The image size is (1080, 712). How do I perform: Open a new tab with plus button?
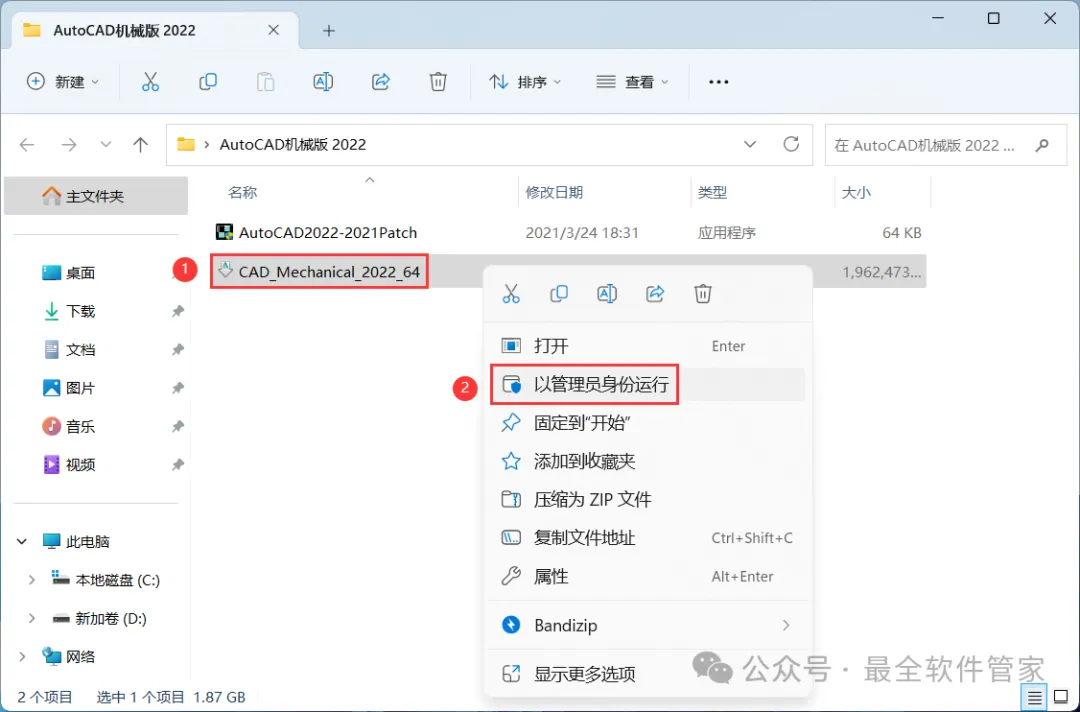click(329, 31)
